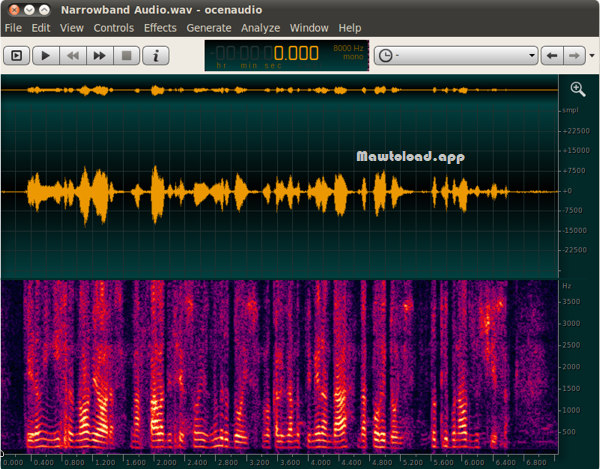
Task: Click the zoom magnifier icon
Action: pos(578,89)
